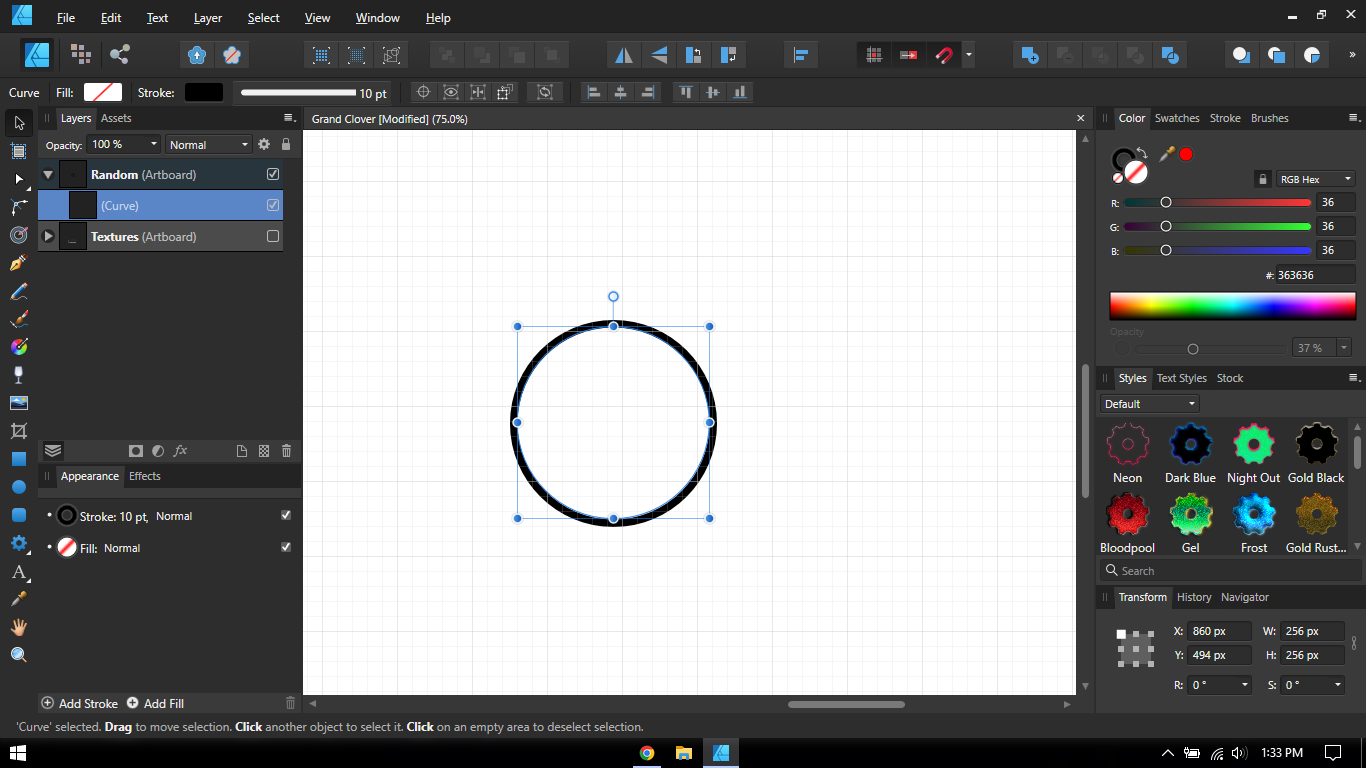Image resolution: width=1366 pixels, height=768 pixels.
Task: Select the Vector Crop tool
Action: pyautogui.click(x=18, y=431)
